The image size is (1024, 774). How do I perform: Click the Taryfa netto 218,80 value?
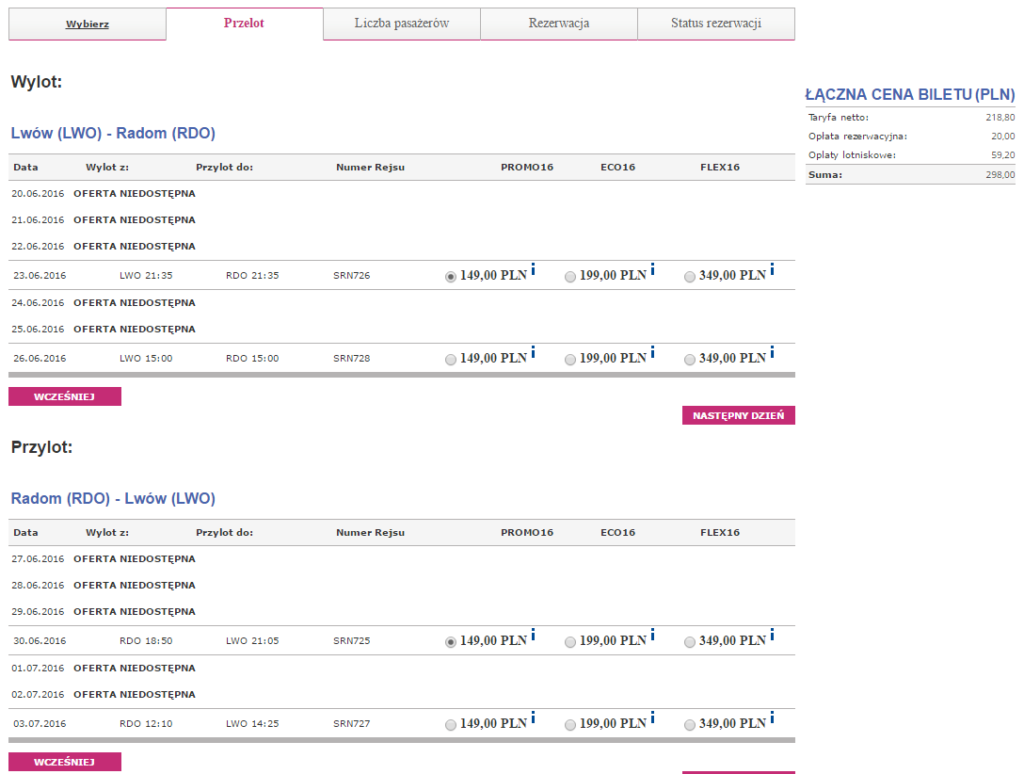coord(1000,118)
